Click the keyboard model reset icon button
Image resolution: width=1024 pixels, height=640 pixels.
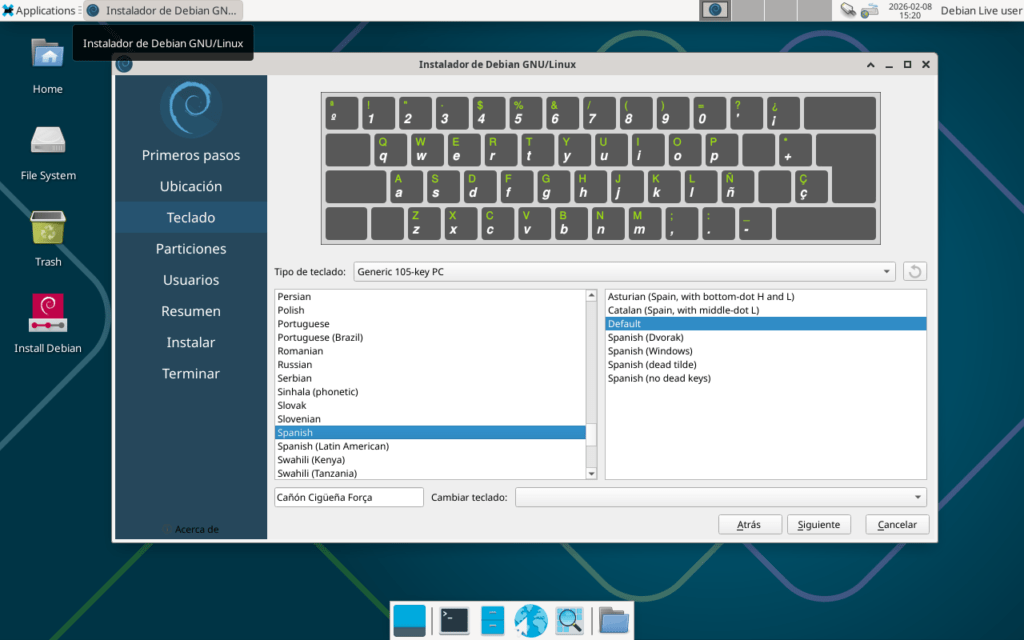(914, 272)
